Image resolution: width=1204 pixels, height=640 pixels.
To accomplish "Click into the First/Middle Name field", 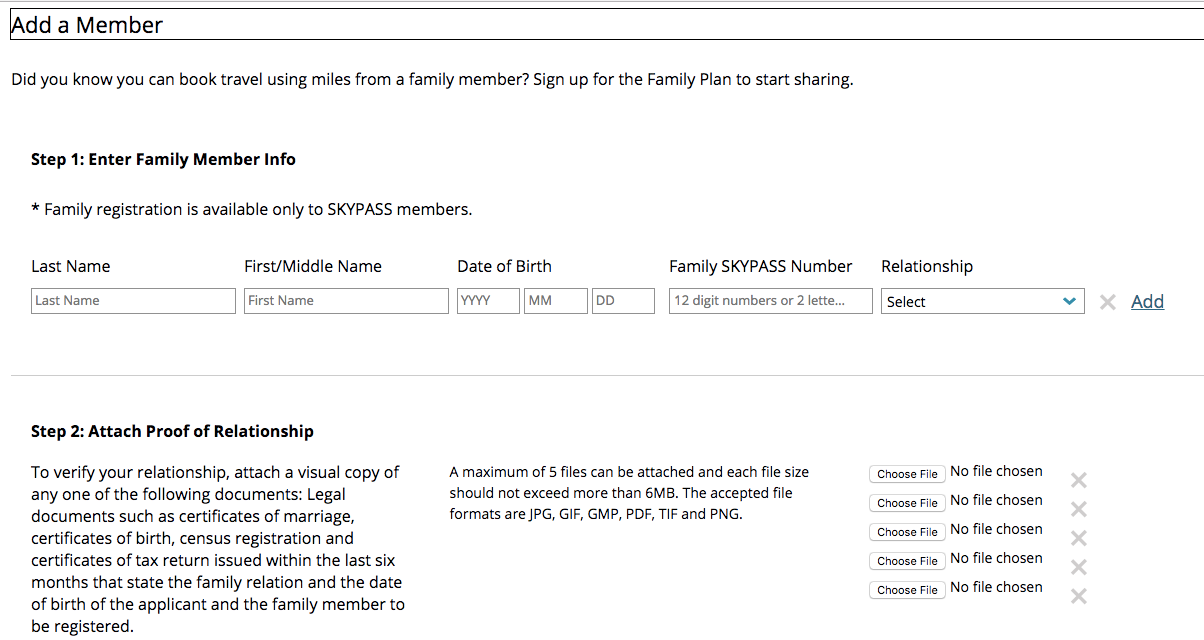I will click(x=346, y=301).
